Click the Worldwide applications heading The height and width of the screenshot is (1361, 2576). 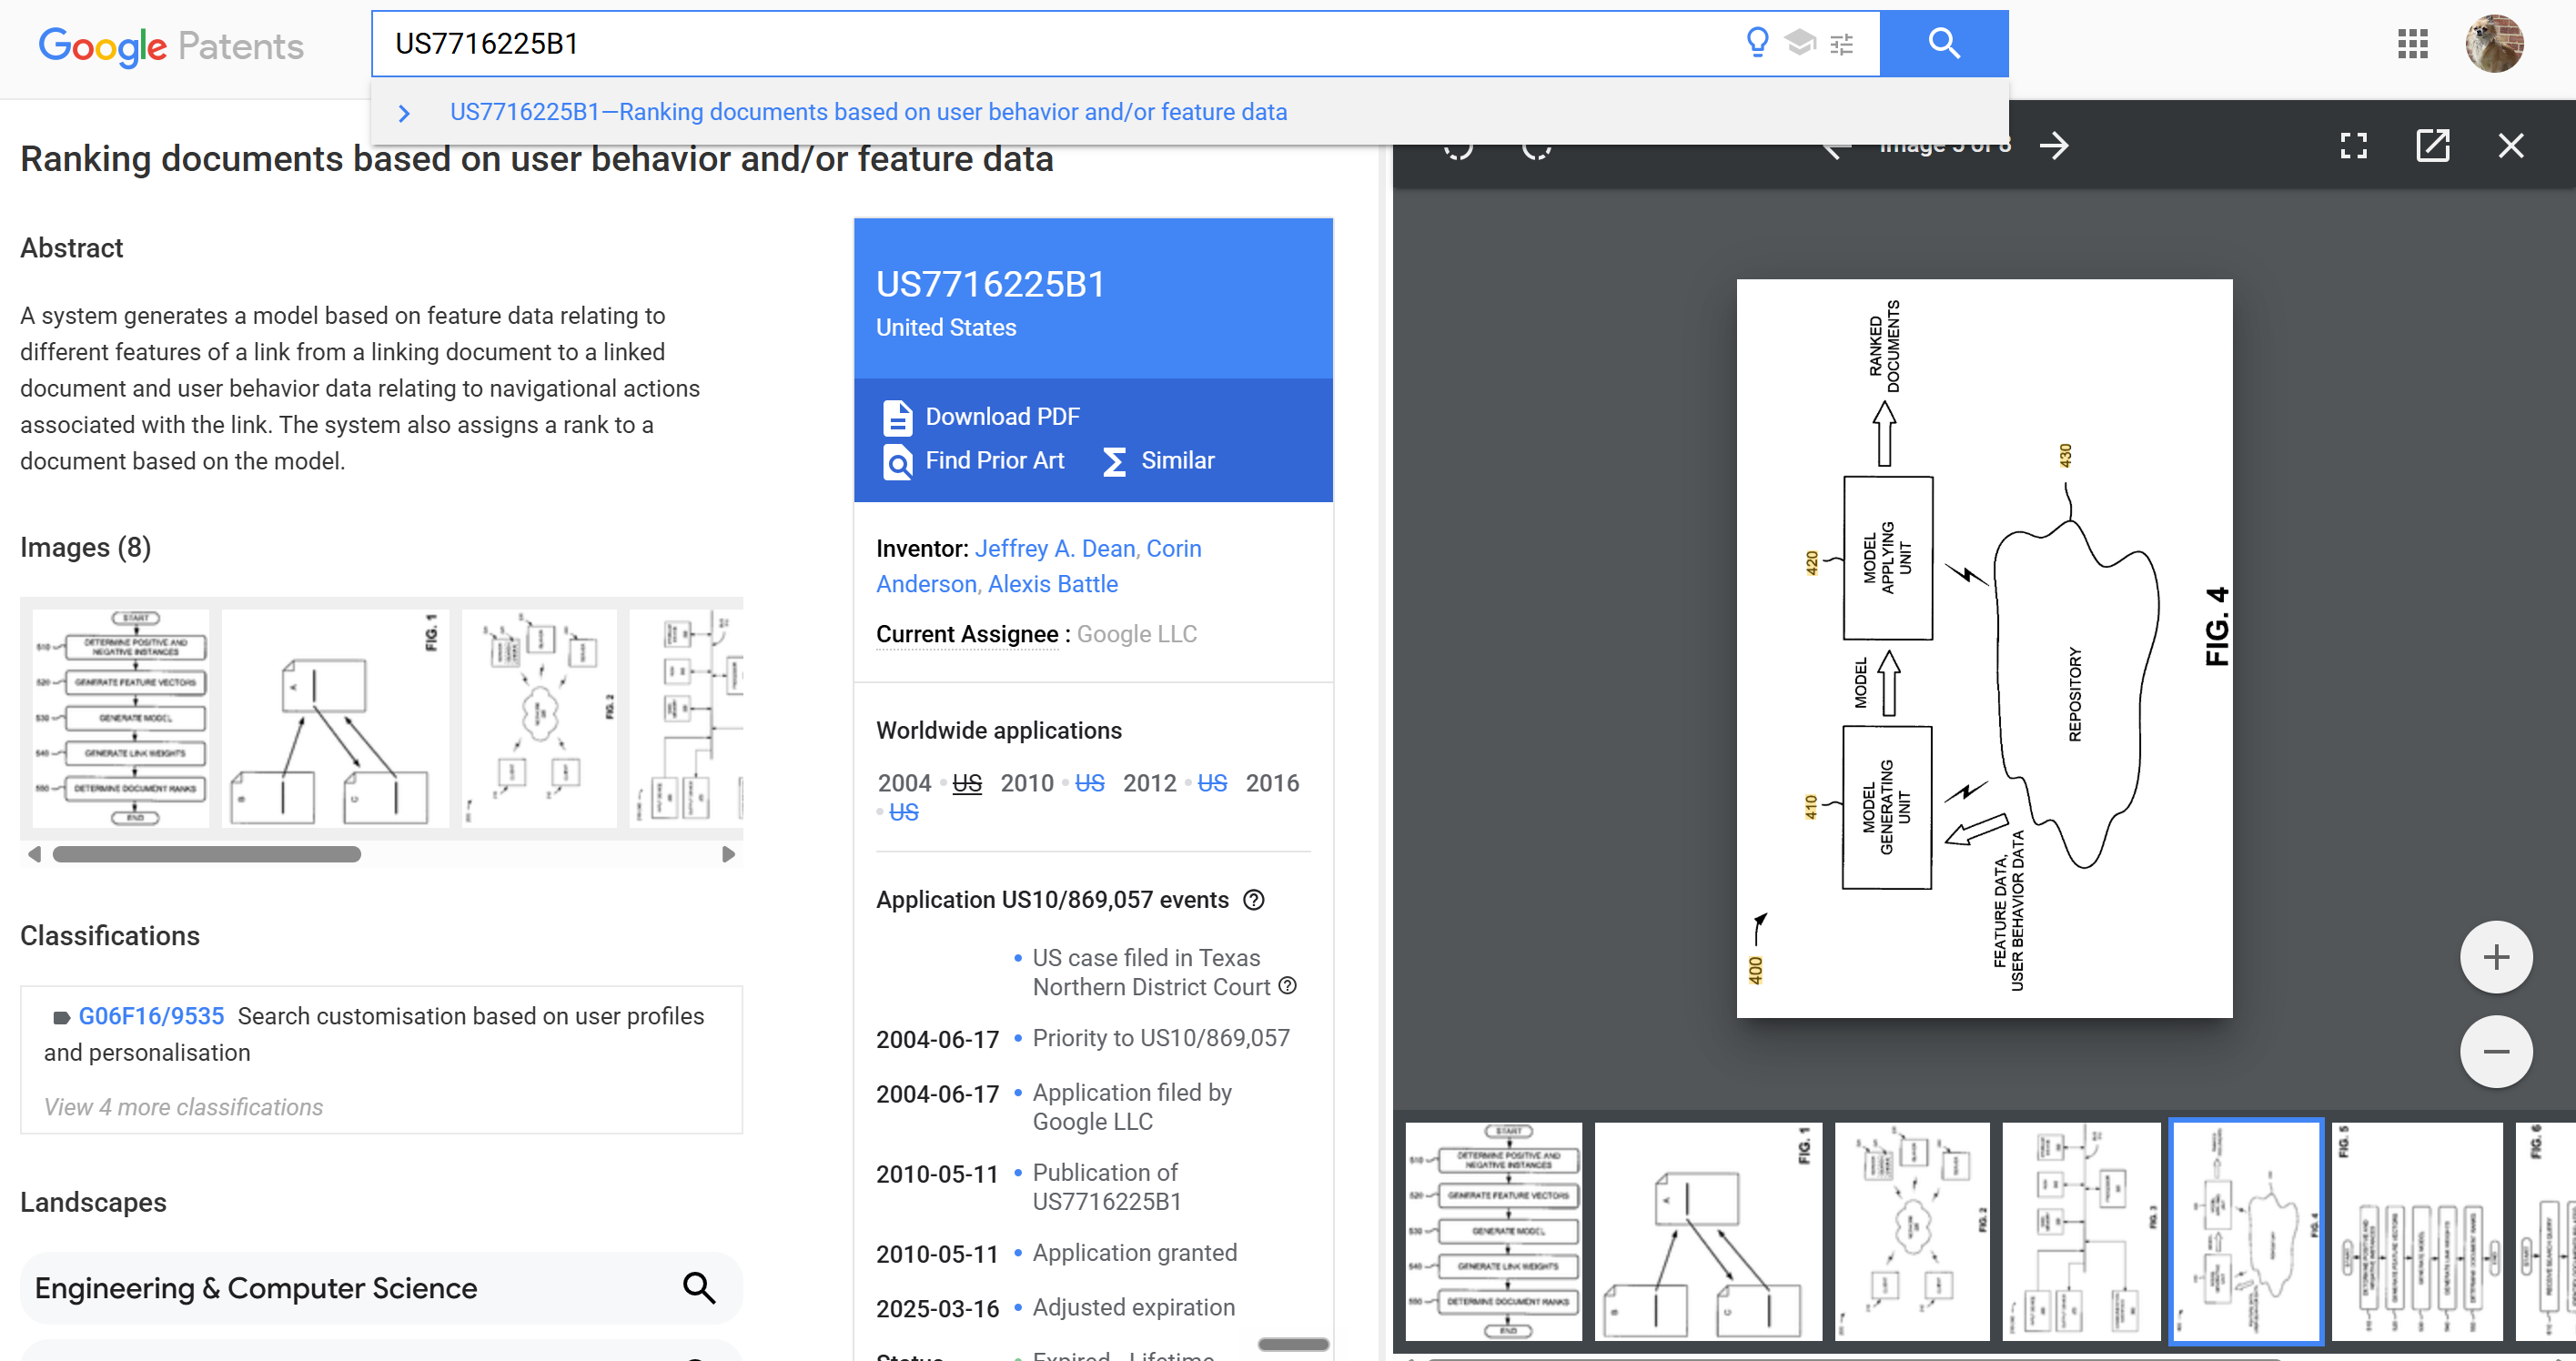tap(999, 730)
